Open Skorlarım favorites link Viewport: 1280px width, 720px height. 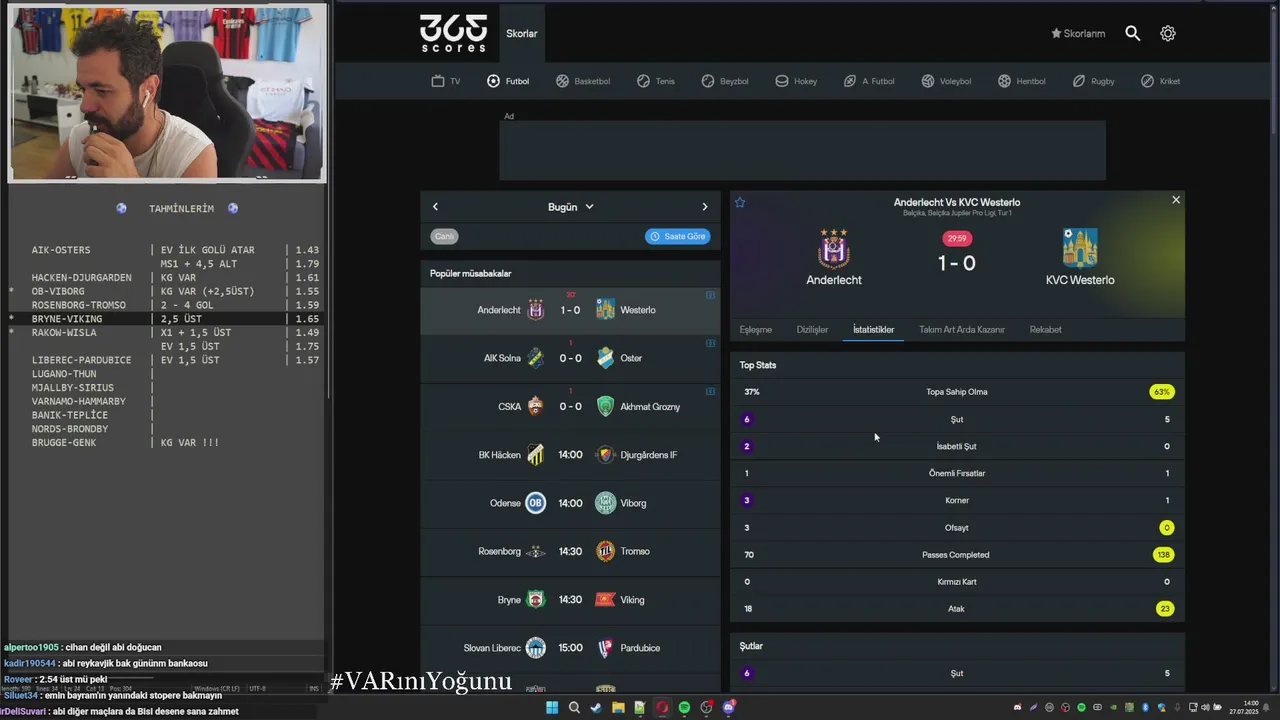[1077, 33]
